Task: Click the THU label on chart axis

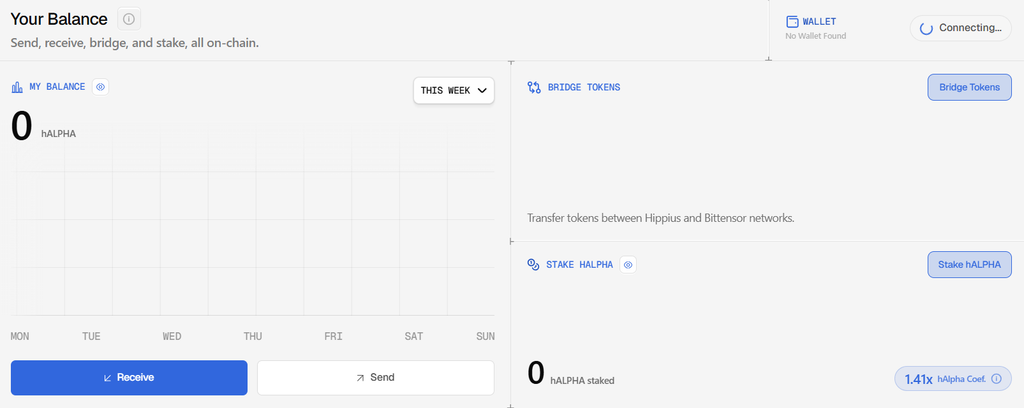Action: pyautogui.click(x=253, y=337)
